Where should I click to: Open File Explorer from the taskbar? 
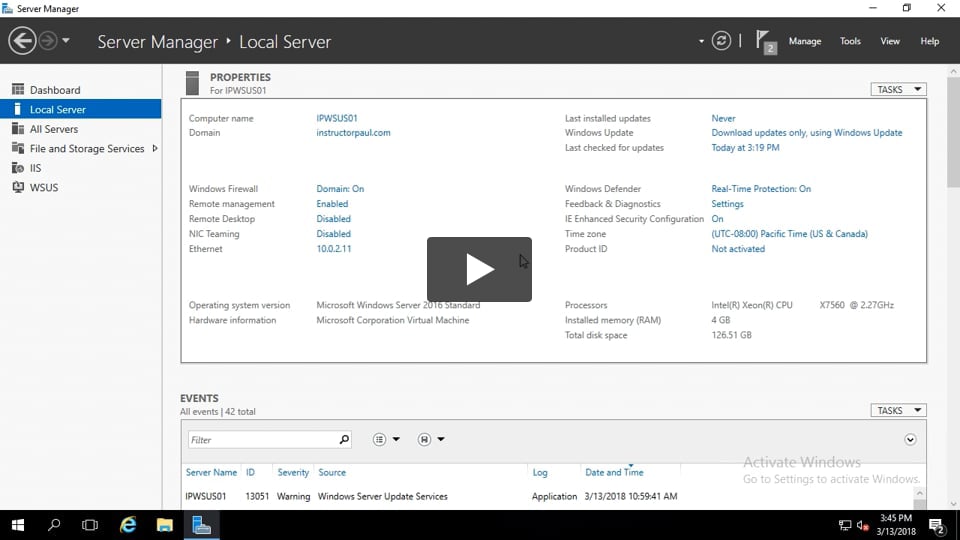[165, 525]
